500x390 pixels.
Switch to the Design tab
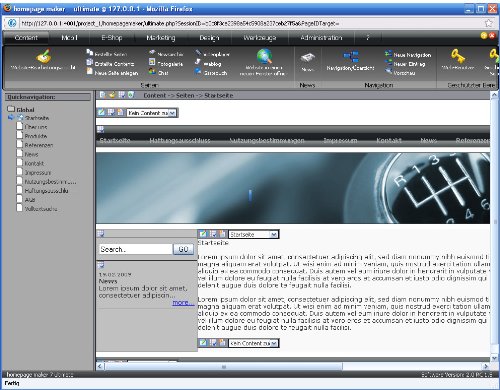209,38
